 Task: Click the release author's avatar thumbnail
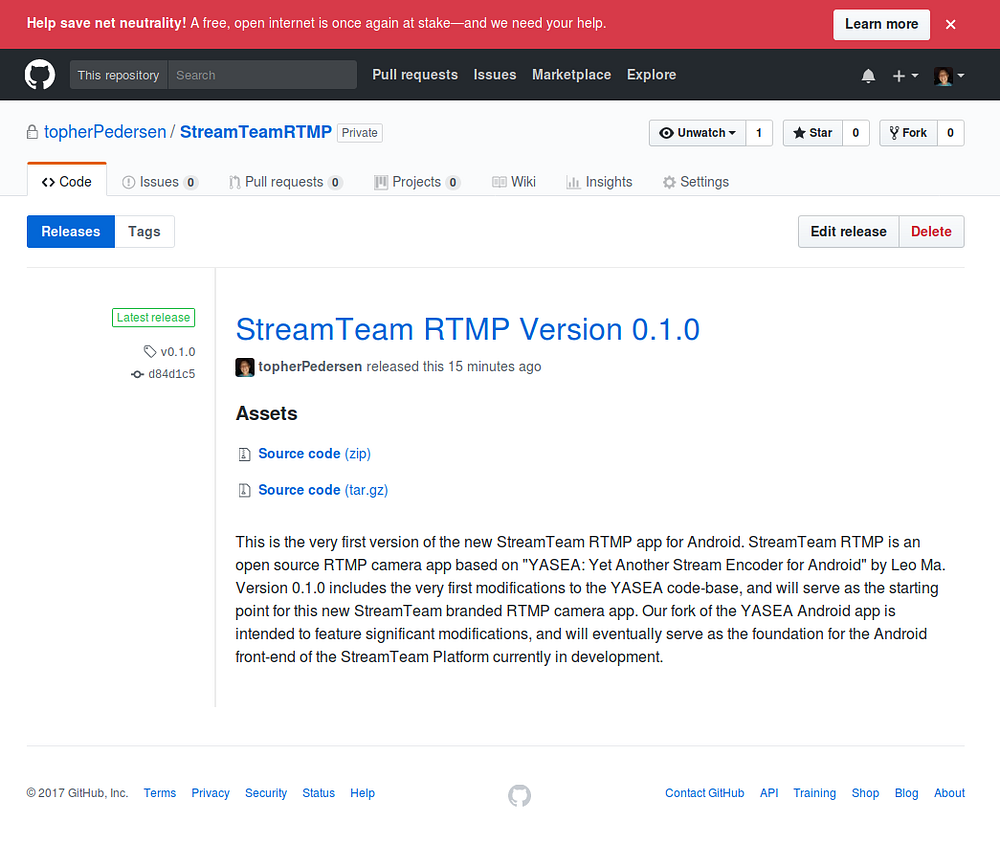245,367
